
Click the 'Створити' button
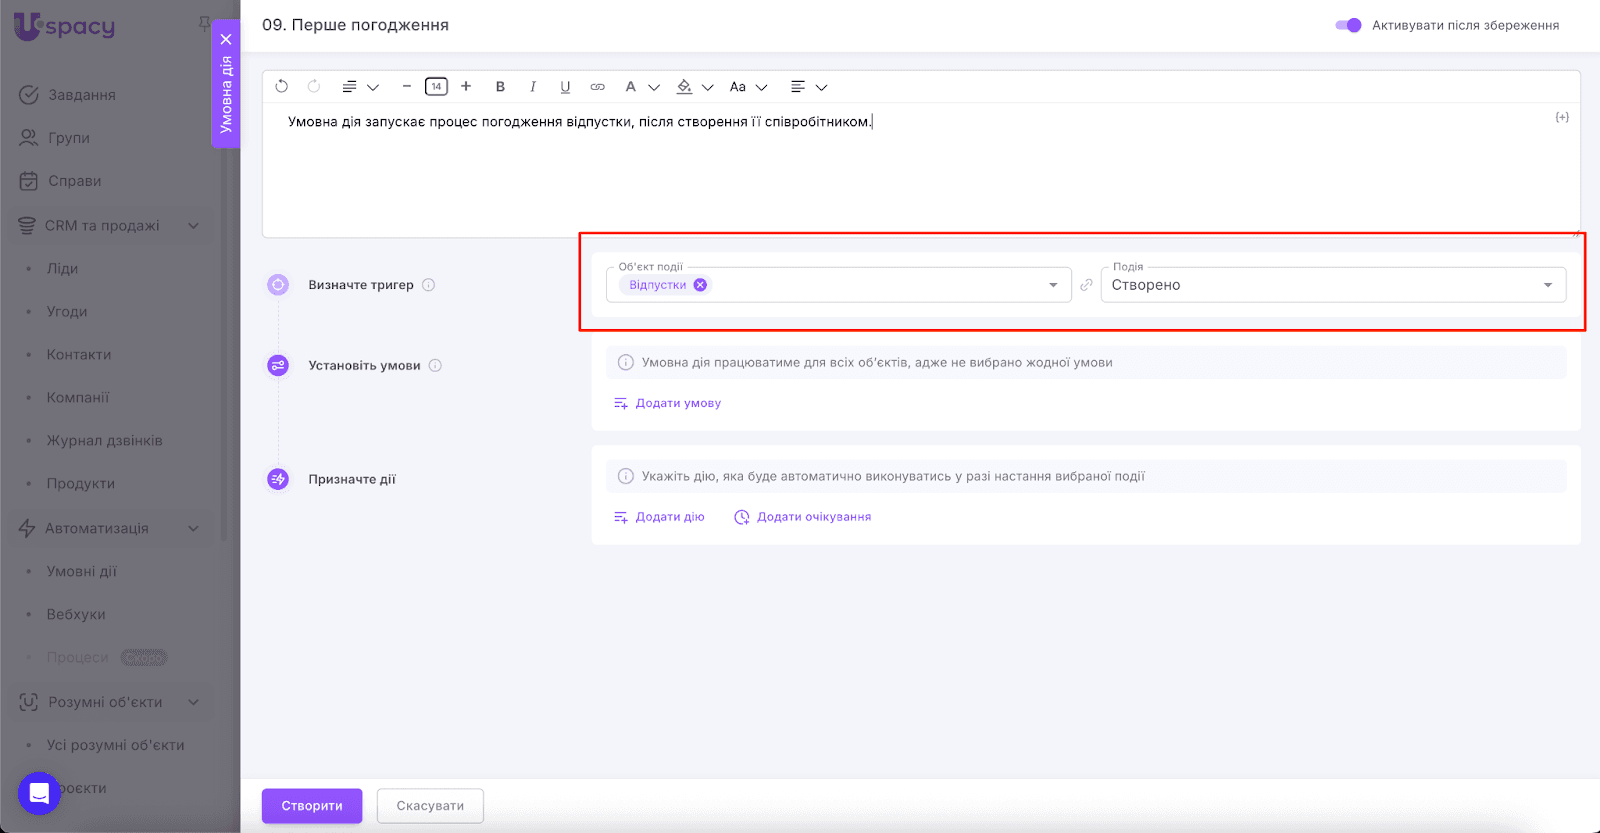[312, 806]
